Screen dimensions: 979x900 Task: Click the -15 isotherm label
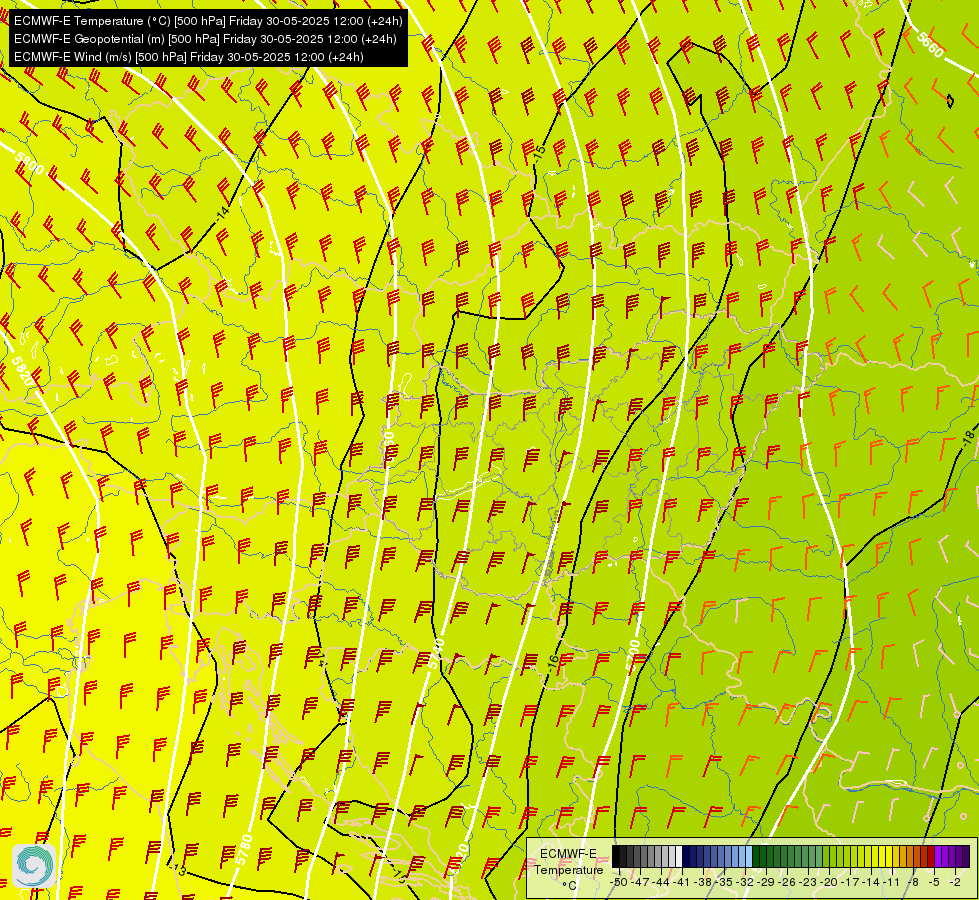540,154
